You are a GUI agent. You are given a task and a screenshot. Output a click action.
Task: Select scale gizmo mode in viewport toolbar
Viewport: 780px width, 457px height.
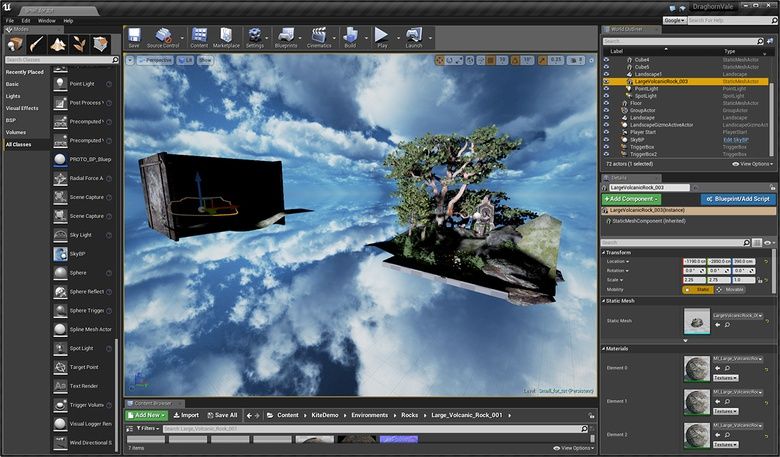[x=460, y=60]
